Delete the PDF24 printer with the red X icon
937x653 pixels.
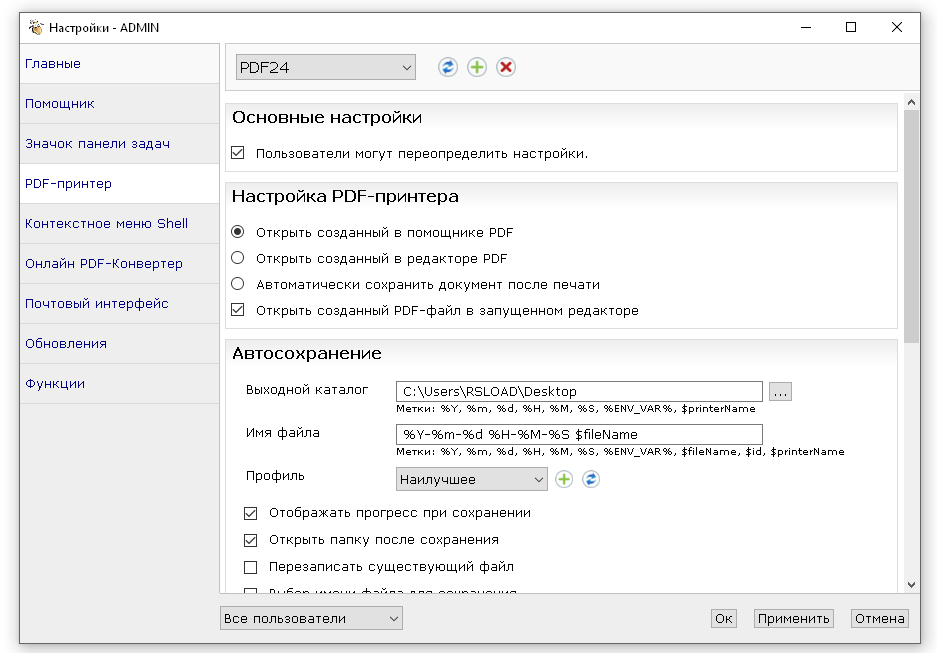click(506, 67)
